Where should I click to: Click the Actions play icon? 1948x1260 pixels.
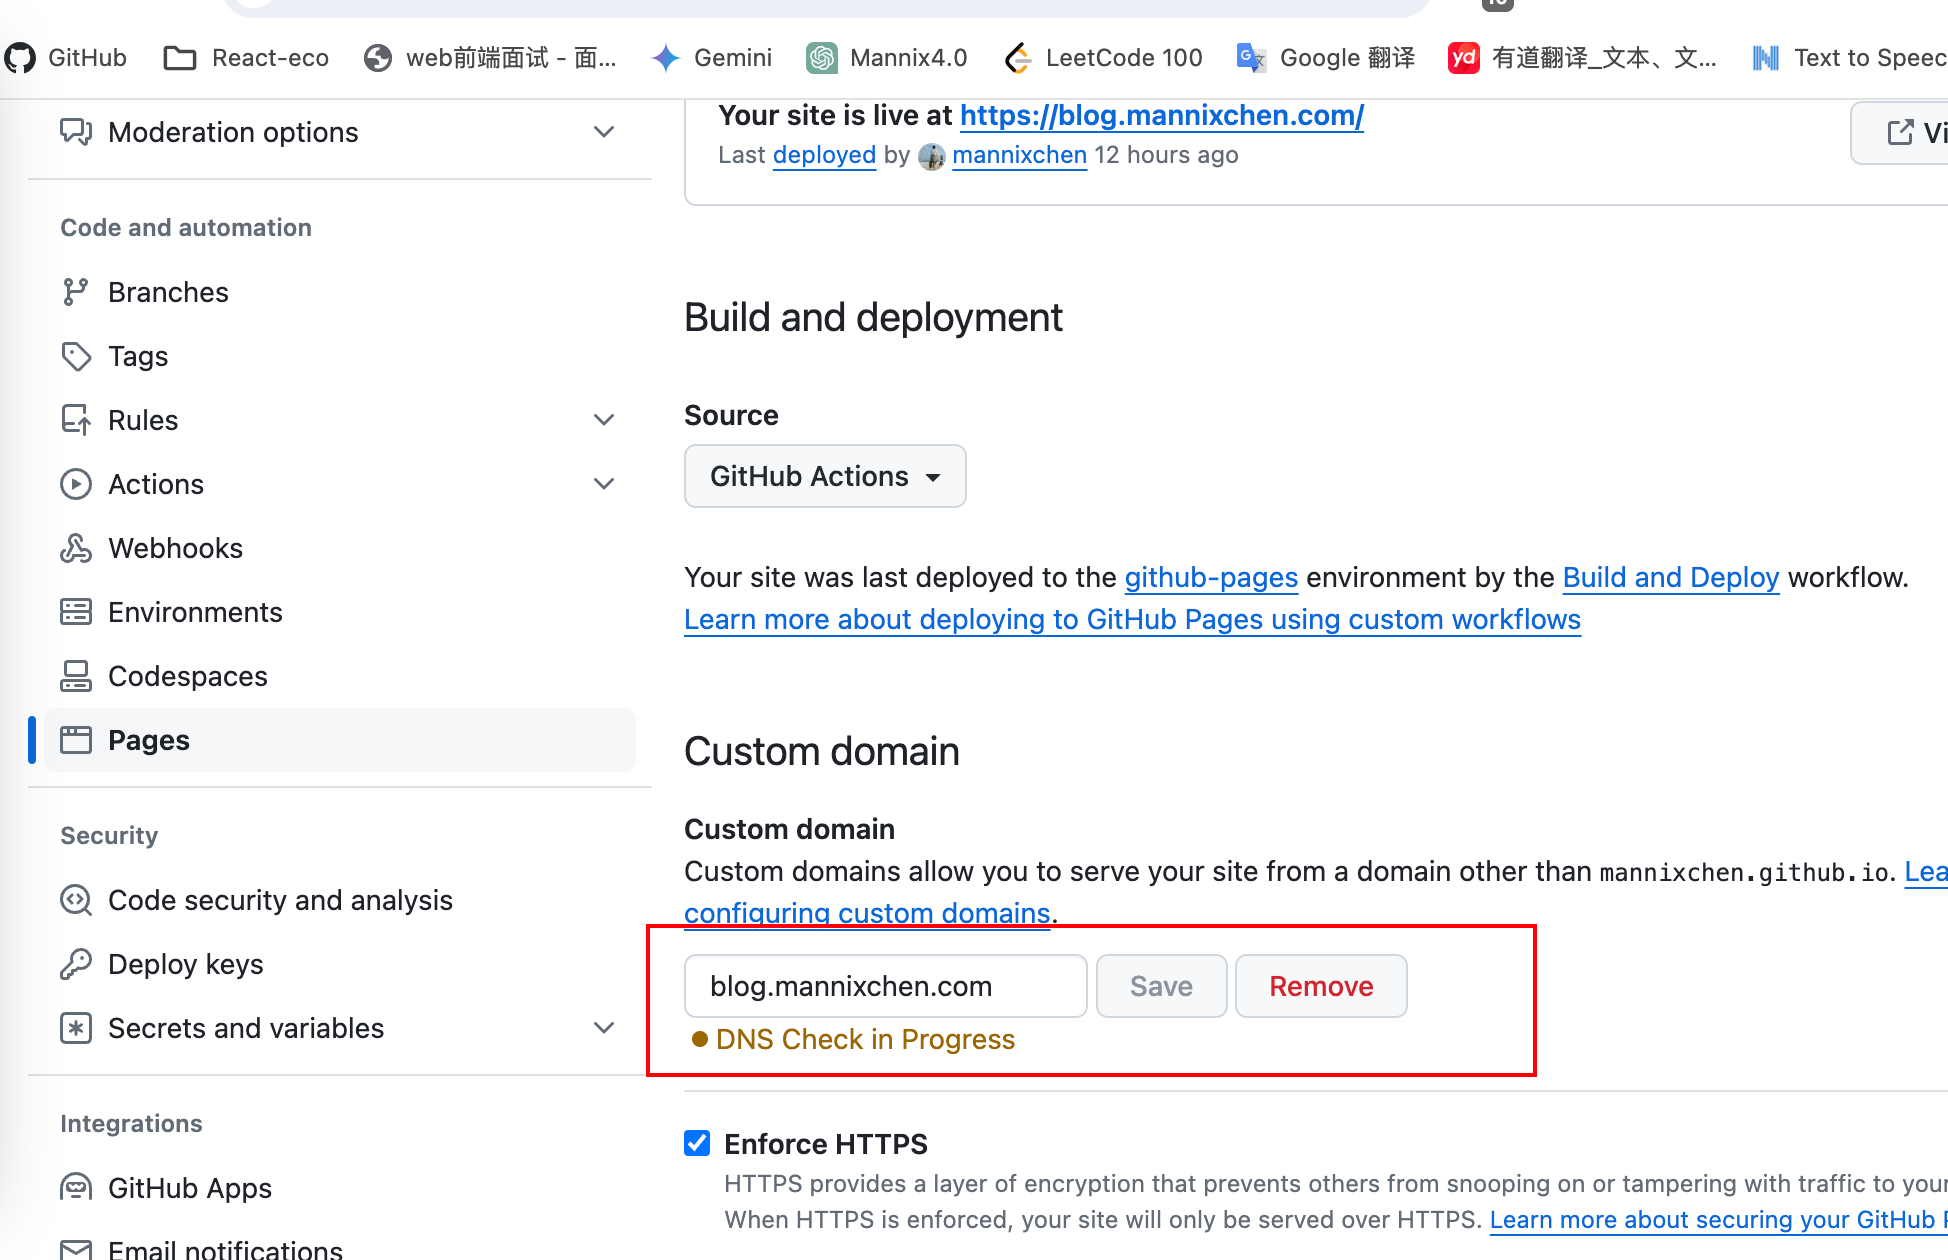76,484
